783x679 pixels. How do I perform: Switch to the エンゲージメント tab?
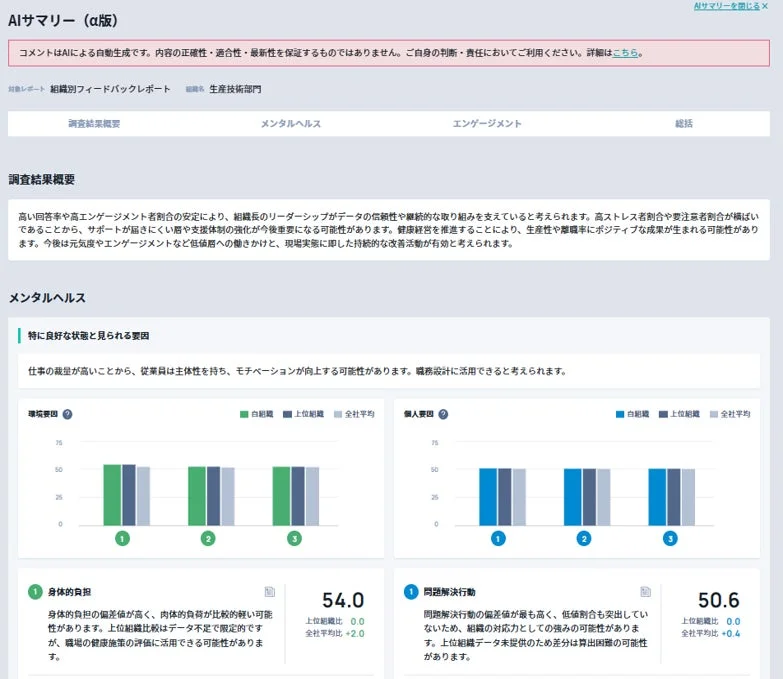pos(487,123)
